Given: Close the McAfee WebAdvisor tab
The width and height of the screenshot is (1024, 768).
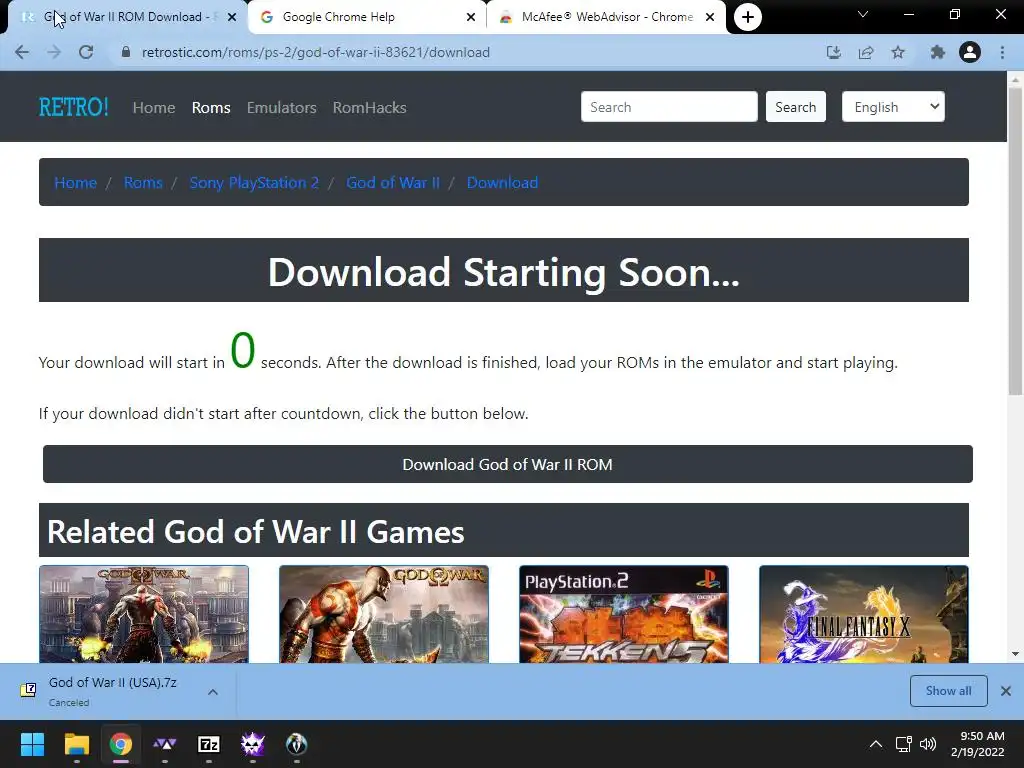Looking at the screenshot, I should pyautogui.click(x=710, y=17).
